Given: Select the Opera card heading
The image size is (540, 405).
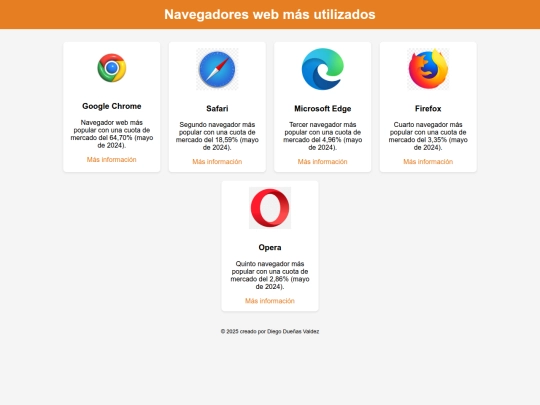Looking at the screenshot, I should tap(270, 247).
